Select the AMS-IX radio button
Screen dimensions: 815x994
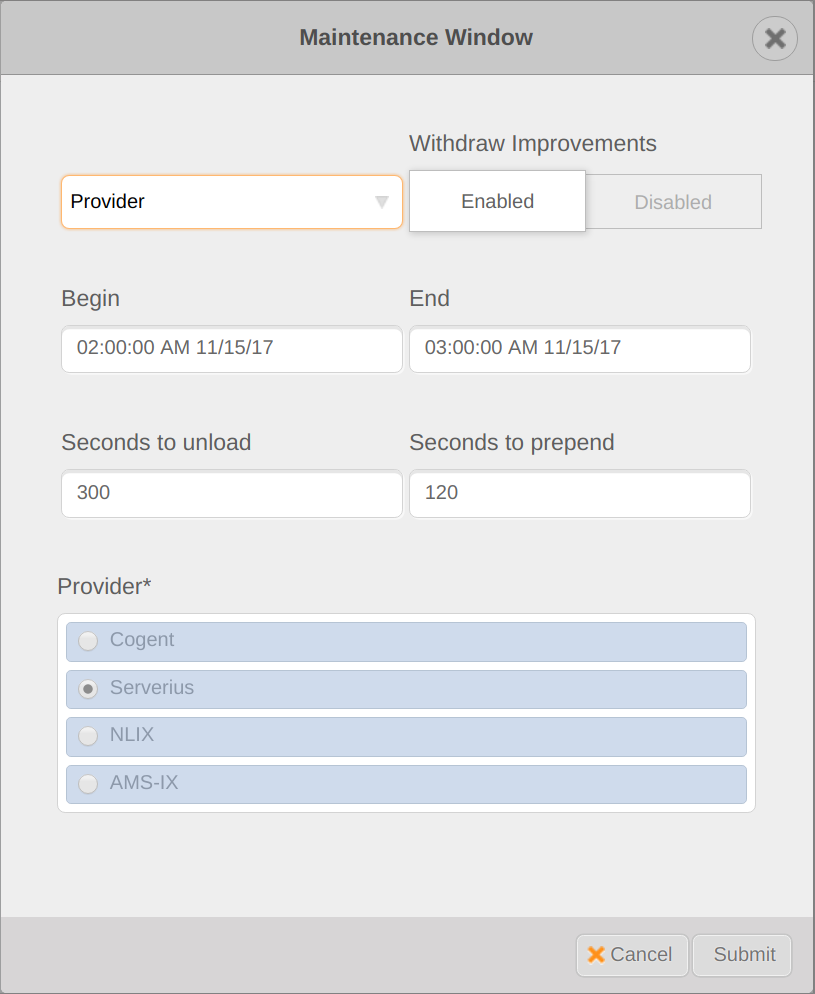tap(89, 784)
